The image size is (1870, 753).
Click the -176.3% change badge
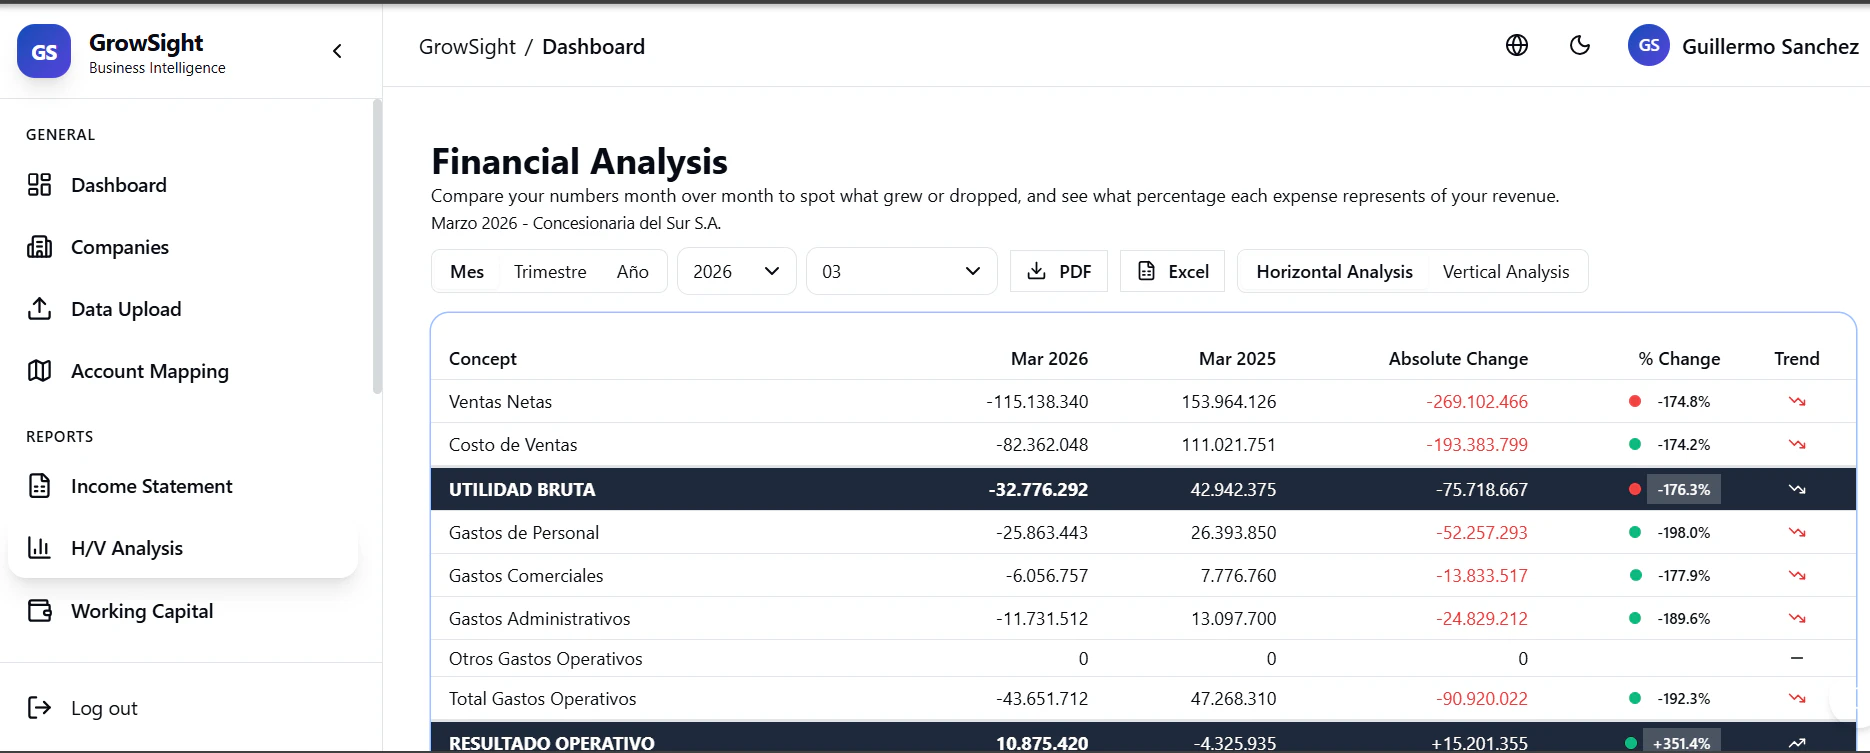[x=1684, y=489]
